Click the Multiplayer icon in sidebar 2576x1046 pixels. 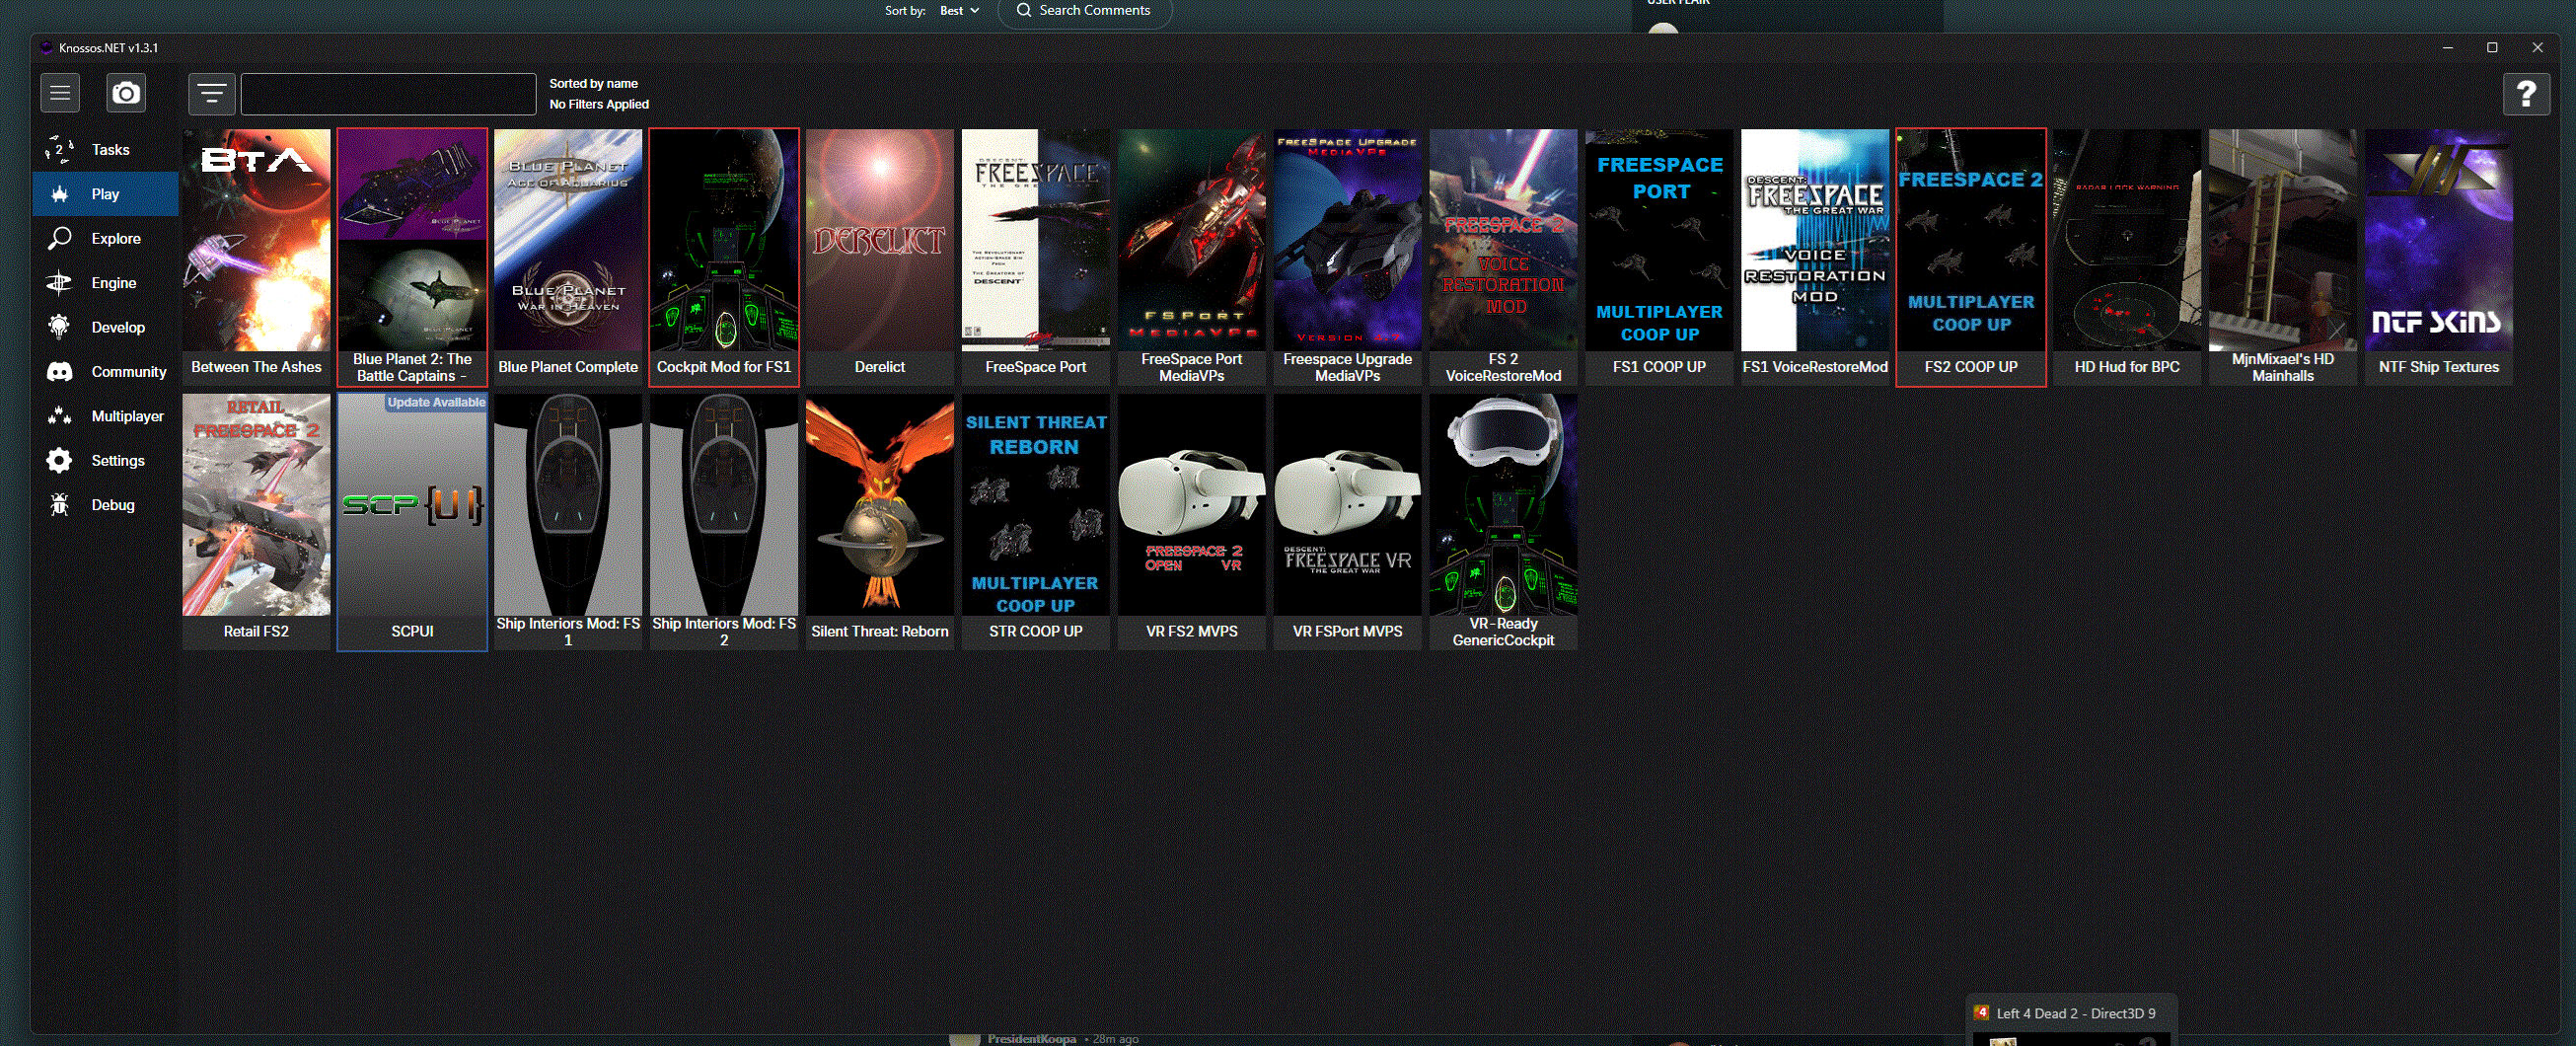(59, 416)
